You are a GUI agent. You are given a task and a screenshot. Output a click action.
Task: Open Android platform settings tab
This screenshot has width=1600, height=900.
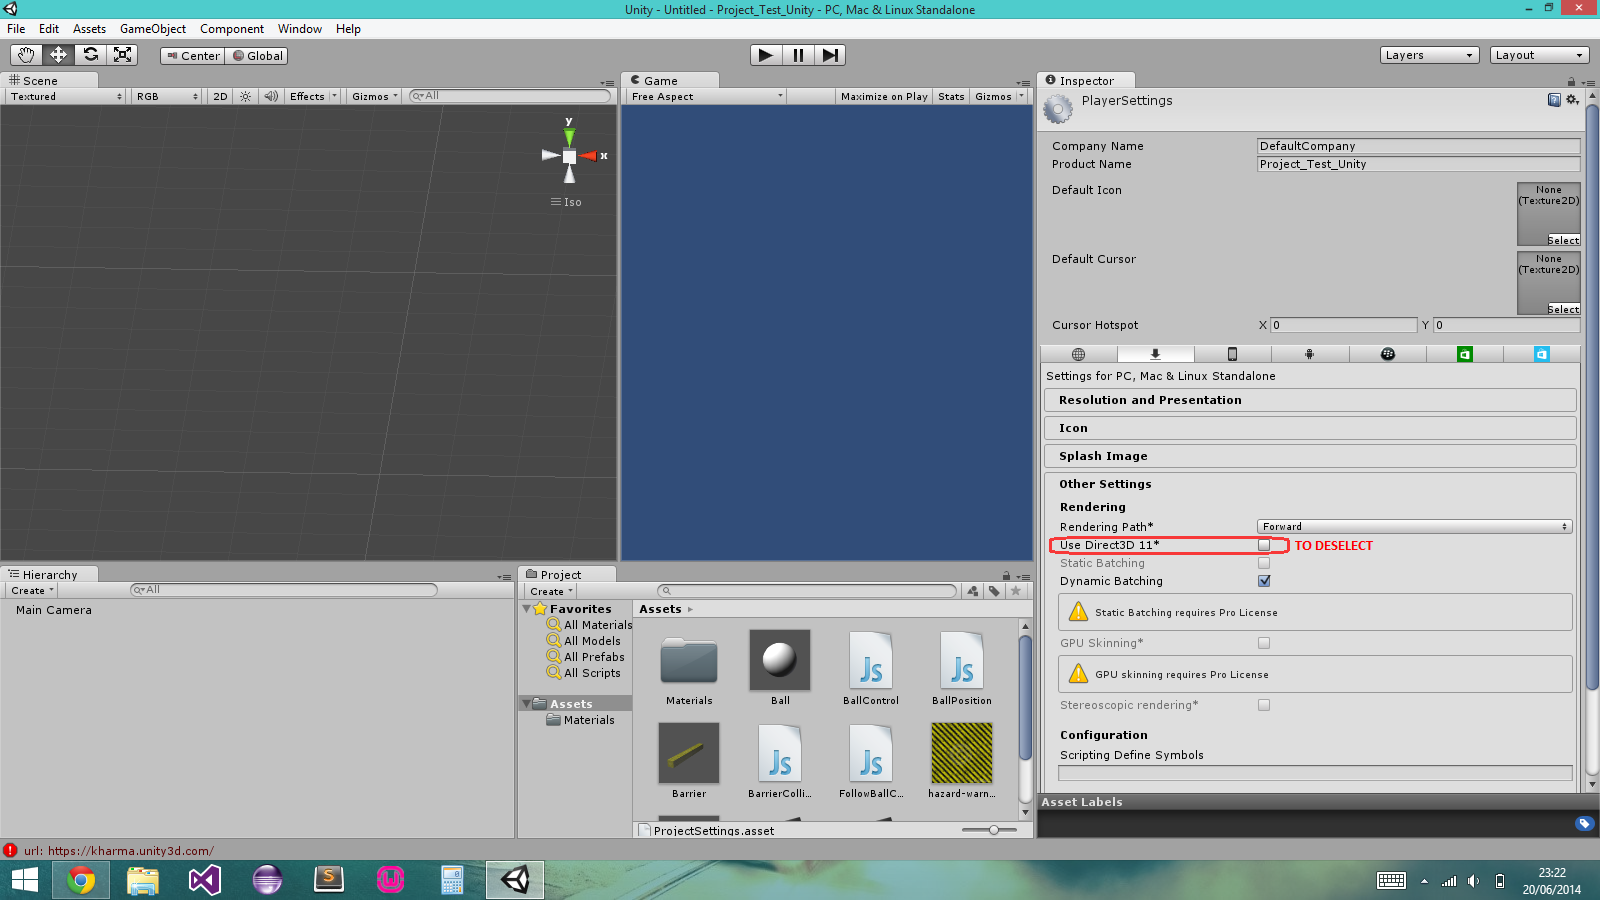click(x=1309, y=354)
